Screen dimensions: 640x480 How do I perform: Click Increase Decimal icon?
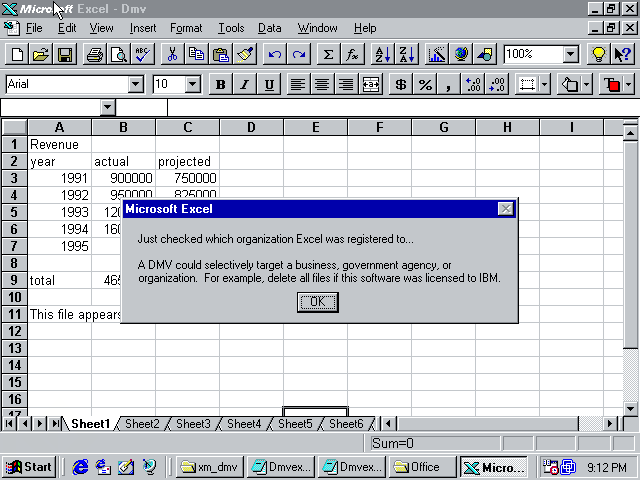click(x=473, y=84)
